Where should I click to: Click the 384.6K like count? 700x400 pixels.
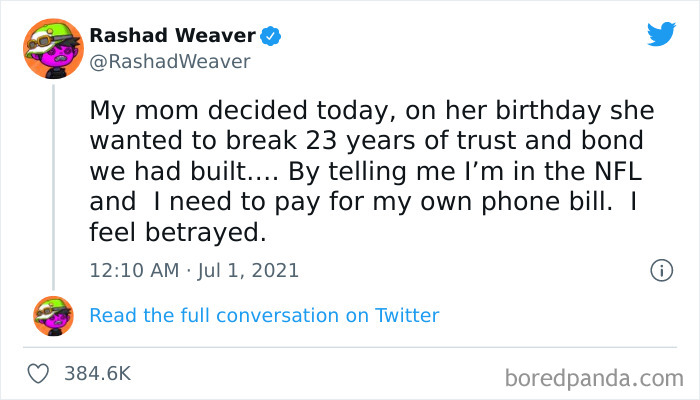coord(97,374)
